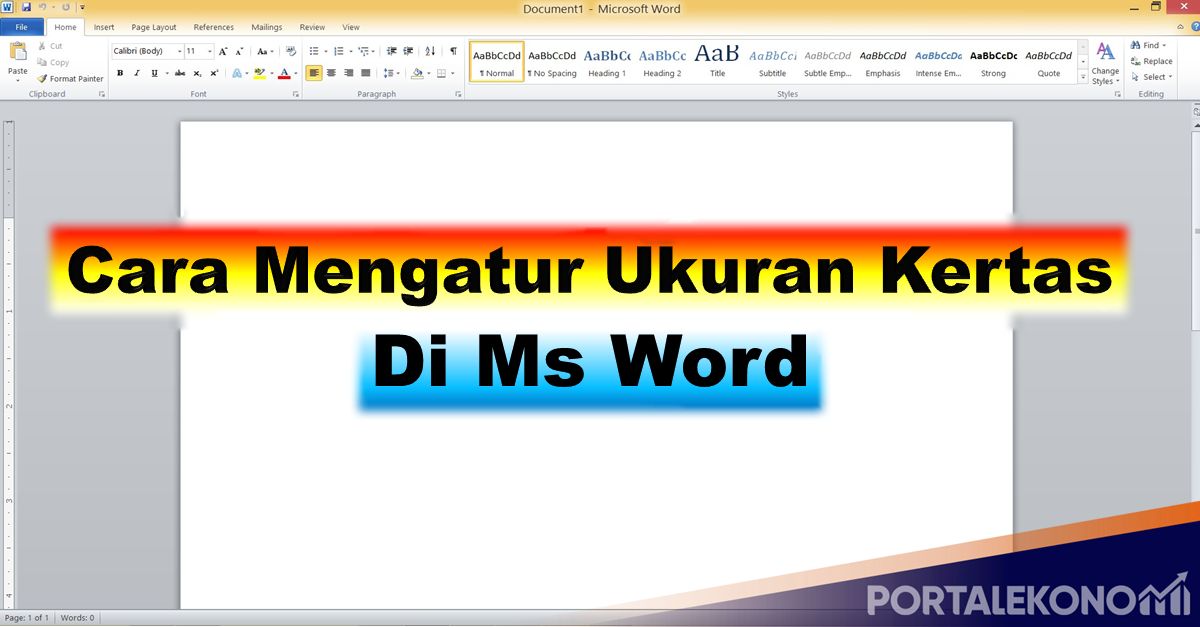This screenshot has height=627, width=1200.
Task: Click the Undo icon in quick access toolbar
Action: click(43, 7)
